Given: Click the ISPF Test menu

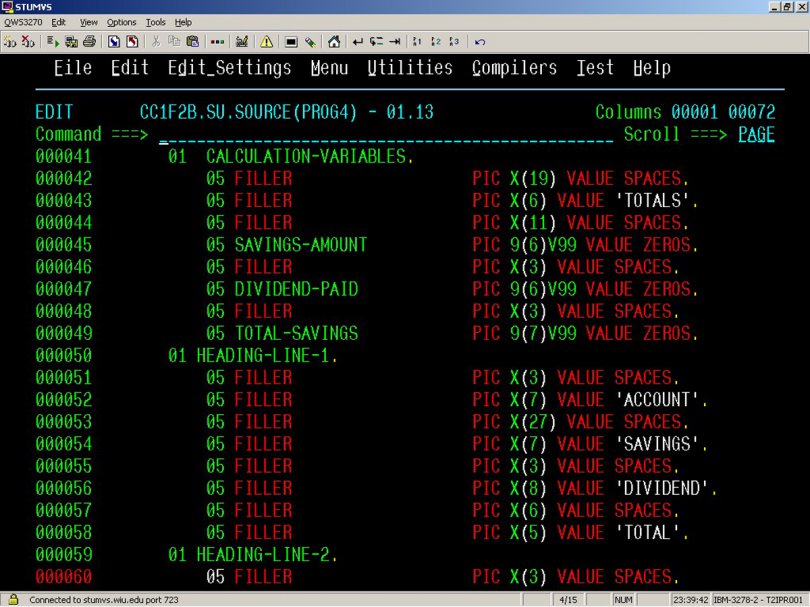Looking at the screenshot, I should (x=595, y=68).
